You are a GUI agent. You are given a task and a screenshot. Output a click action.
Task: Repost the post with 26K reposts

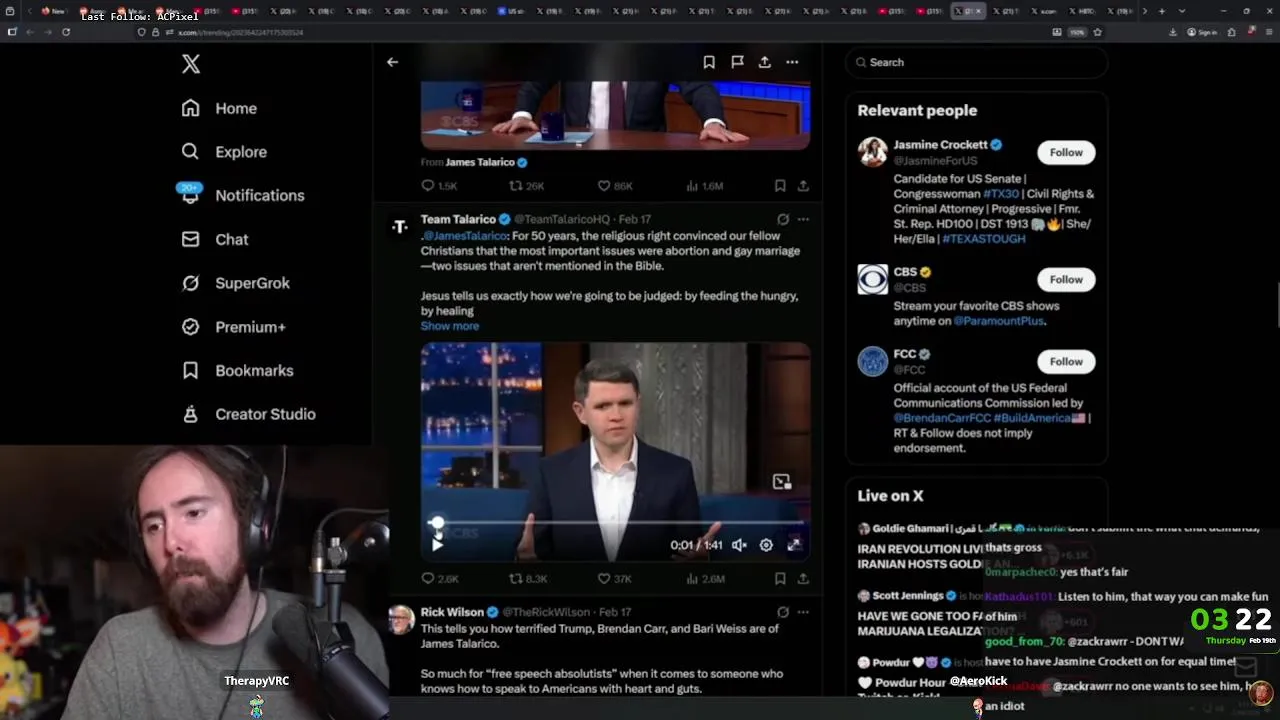pyautogui.click(x=526, y=186)
